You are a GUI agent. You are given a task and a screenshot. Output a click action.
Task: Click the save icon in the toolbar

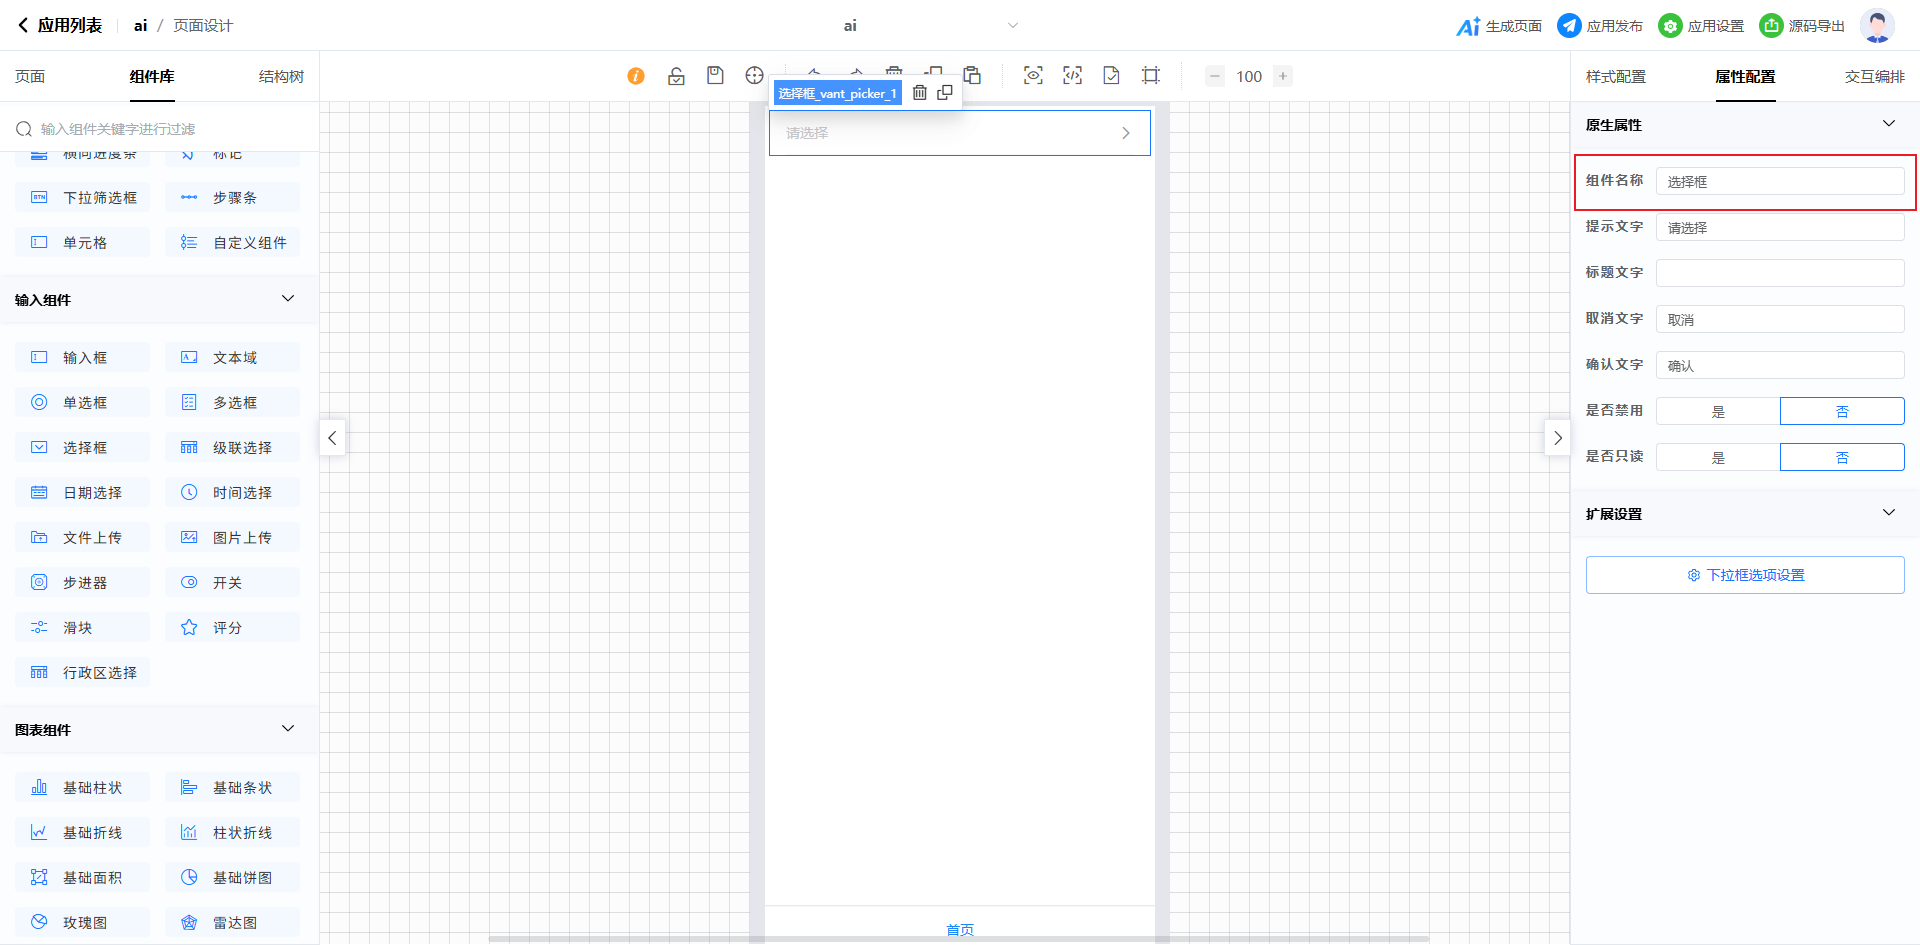(x=715, y=76)
